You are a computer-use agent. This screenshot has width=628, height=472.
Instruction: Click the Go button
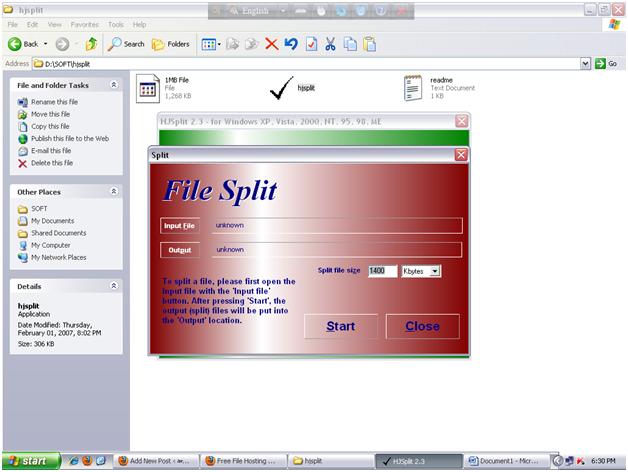606,63
